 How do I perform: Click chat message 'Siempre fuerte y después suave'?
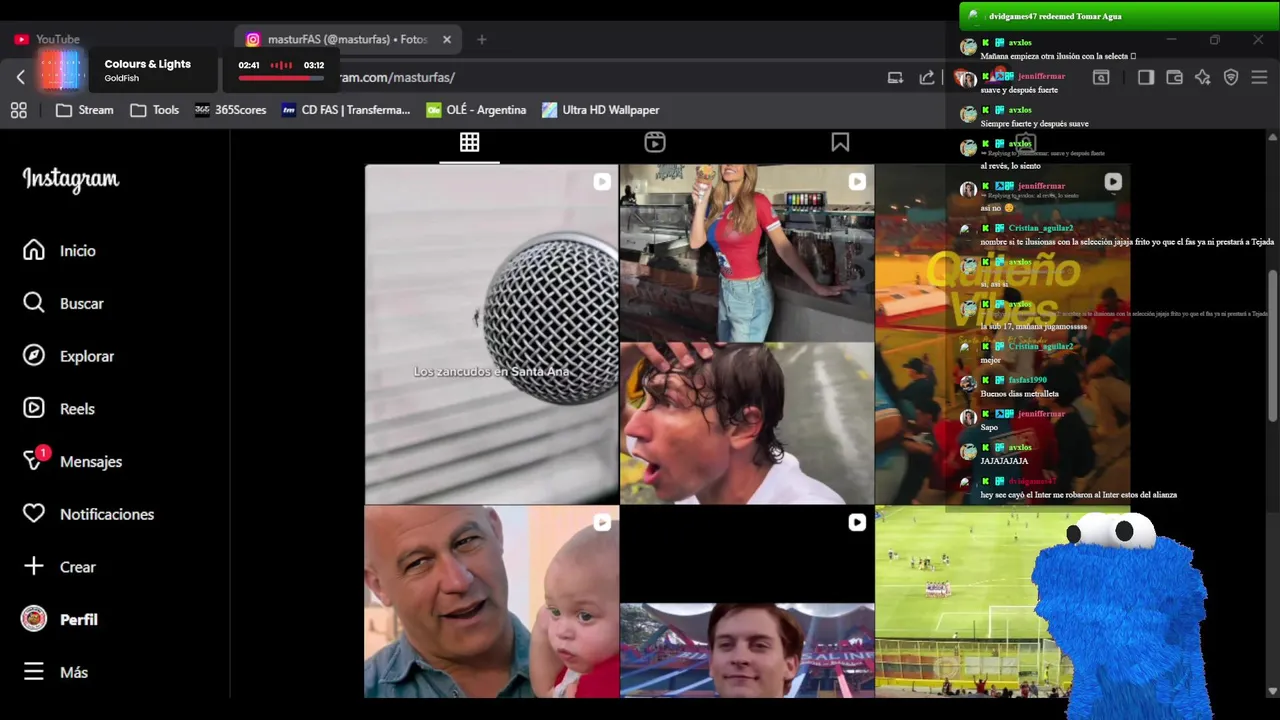point(1034,124)
